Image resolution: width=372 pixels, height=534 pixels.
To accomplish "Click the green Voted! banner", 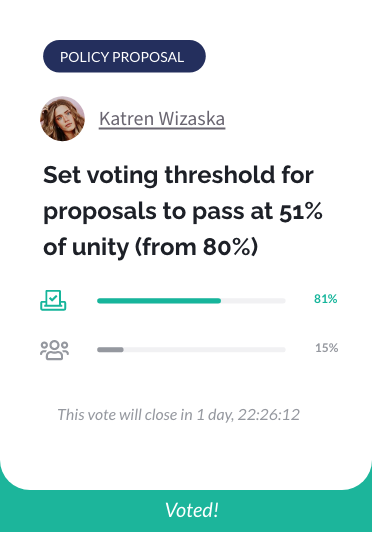I will coord(186,509).
